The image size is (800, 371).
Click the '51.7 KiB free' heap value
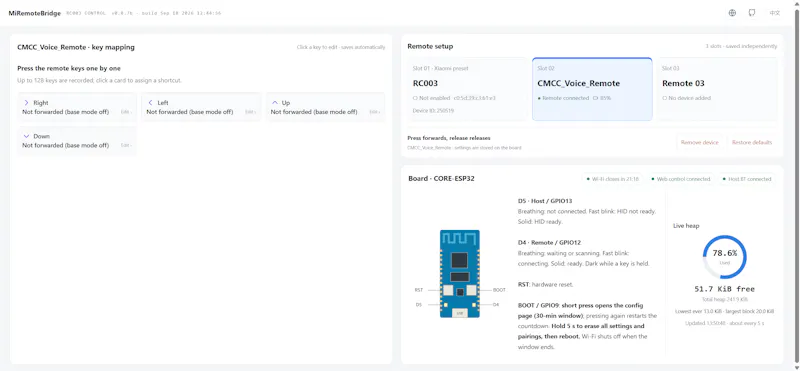point(724,289)
